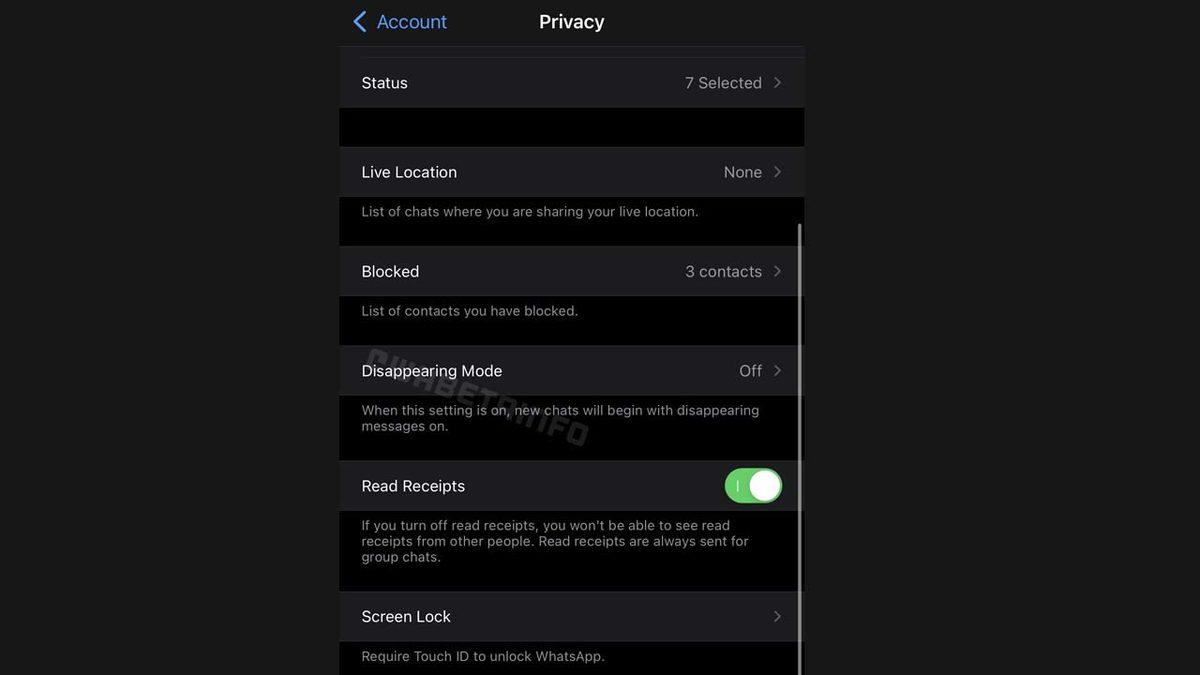This screenshot has height=675, width=1200.
Task: Click the '7 Selected' status value
Action: (723, 83)
